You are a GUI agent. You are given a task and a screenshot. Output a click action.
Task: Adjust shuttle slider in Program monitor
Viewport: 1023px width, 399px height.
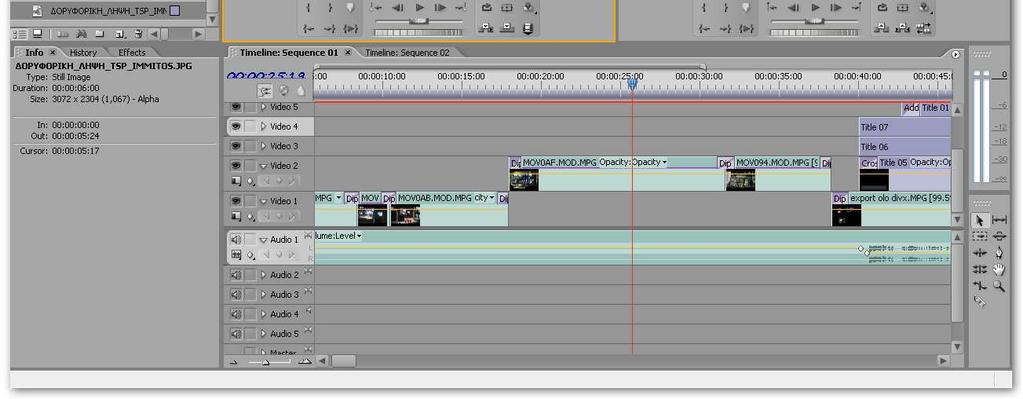click(814, 21)
